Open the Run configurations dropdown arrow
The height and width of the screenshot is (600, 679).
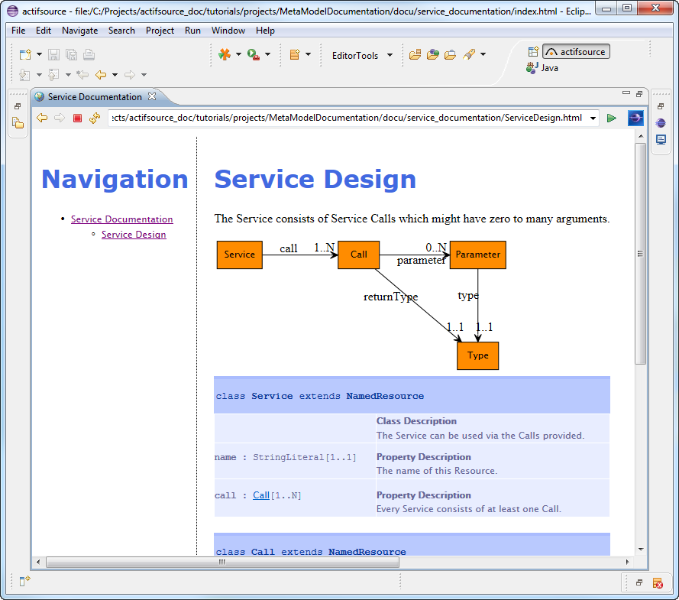[268, 55]
